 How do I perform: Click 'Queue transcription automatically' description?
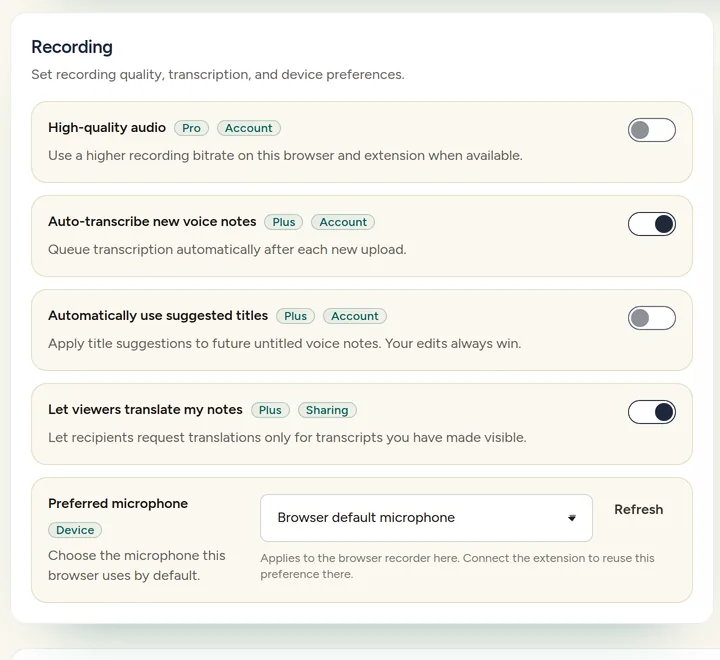[x=227, y=249]
